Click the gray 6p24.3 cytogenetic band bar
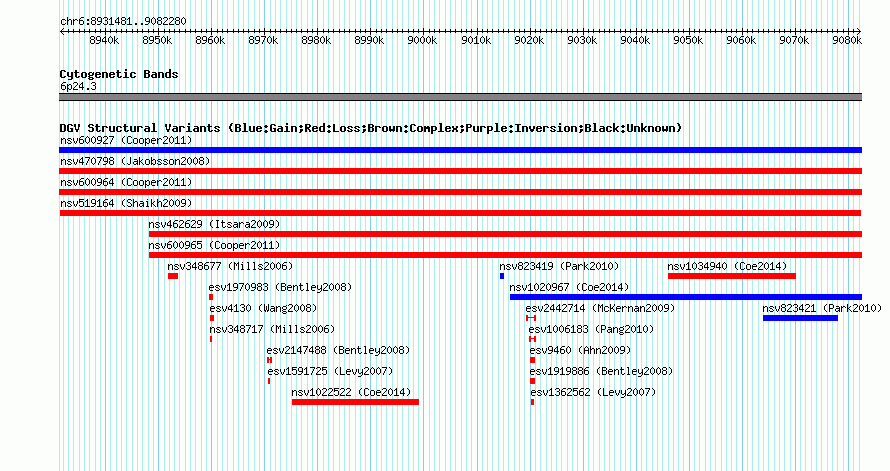 point(460,97)
